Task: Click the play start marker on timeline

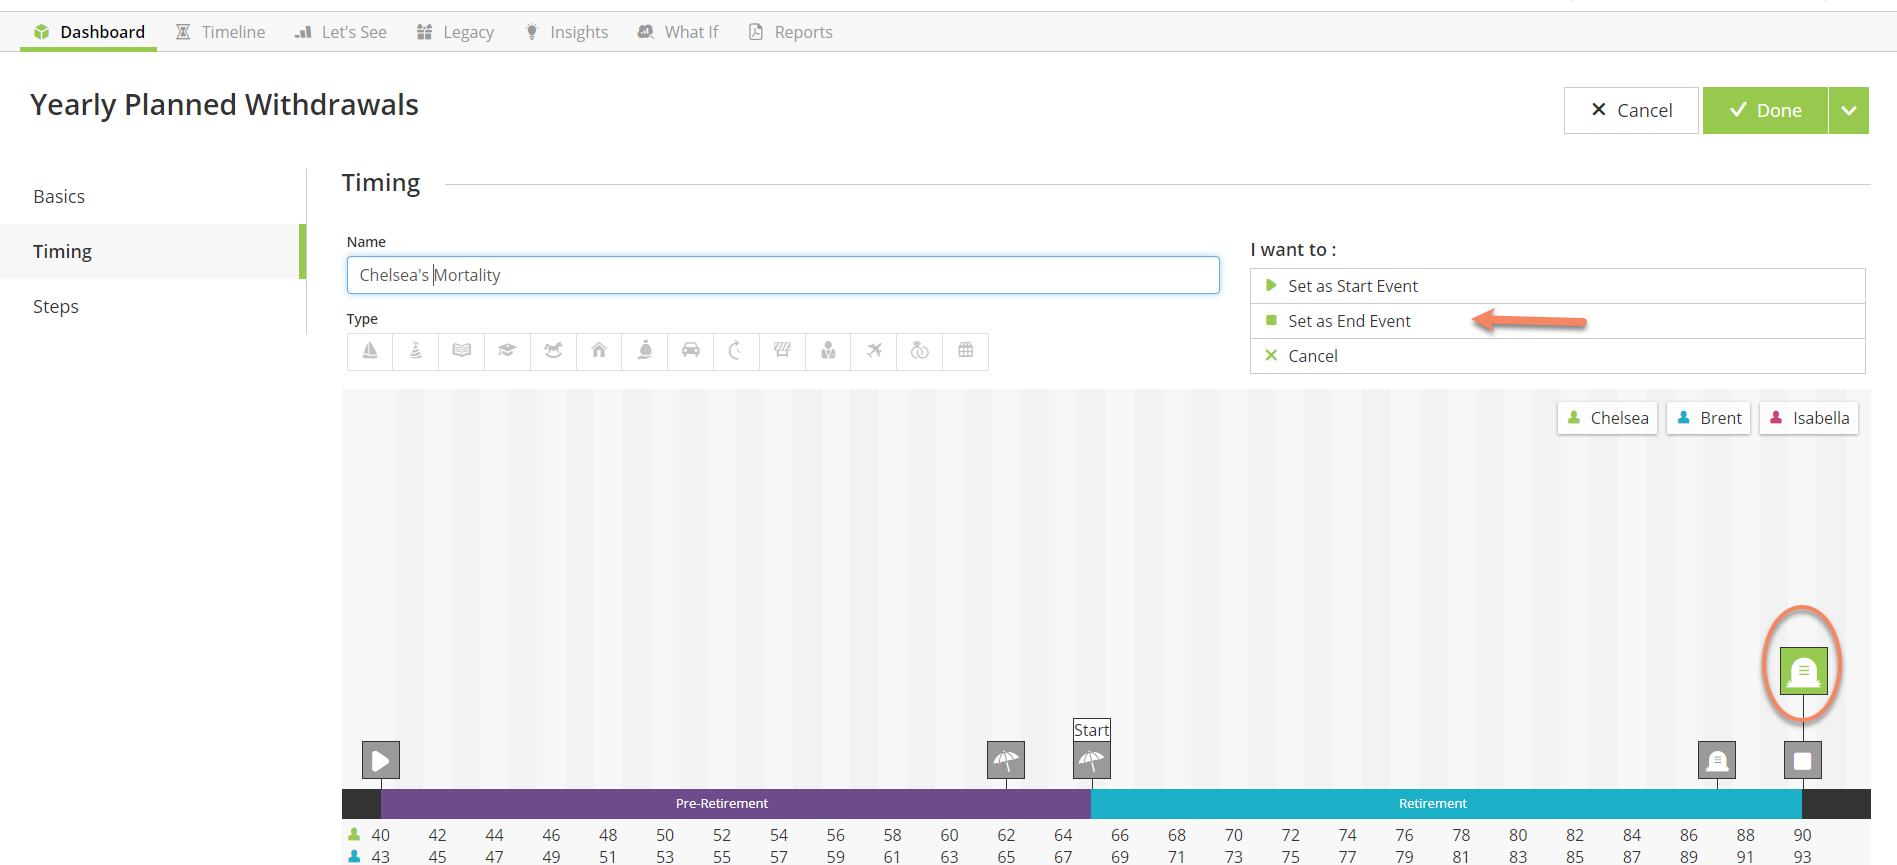Action: (x=381, y=760)
